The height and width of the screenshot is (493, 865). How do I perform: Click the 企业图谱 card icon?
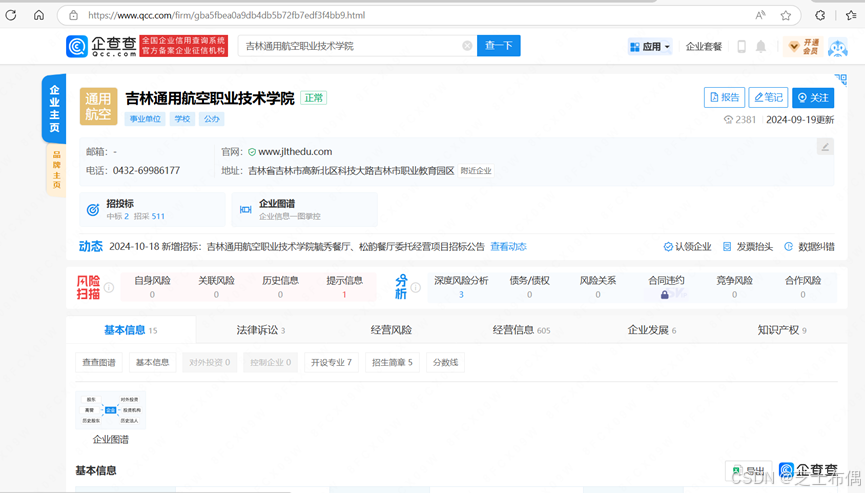tap(245, 210)
